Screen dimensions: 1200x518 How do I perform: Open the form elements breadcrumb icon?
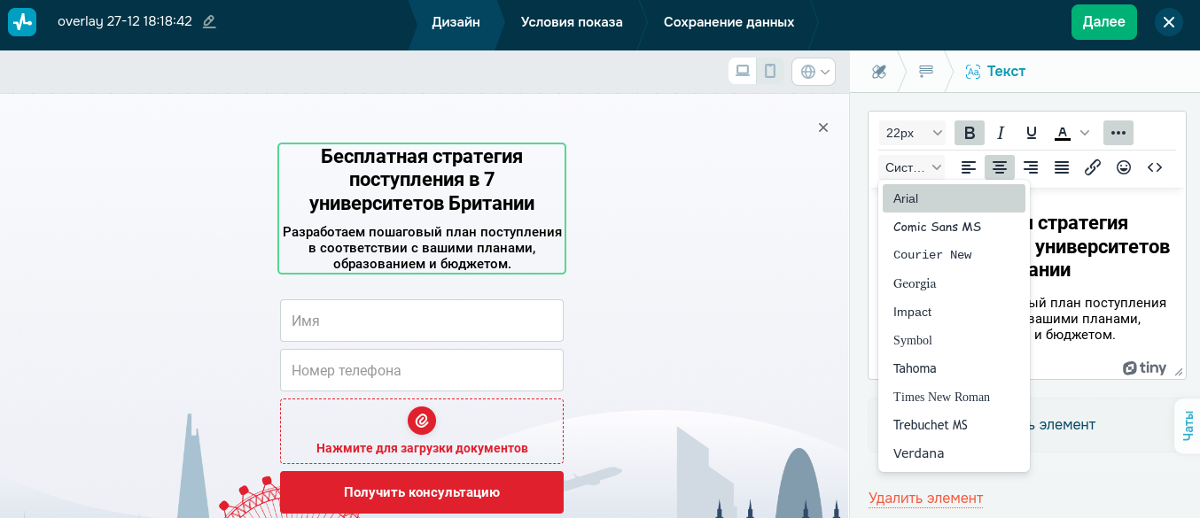[x=926, y=71]
